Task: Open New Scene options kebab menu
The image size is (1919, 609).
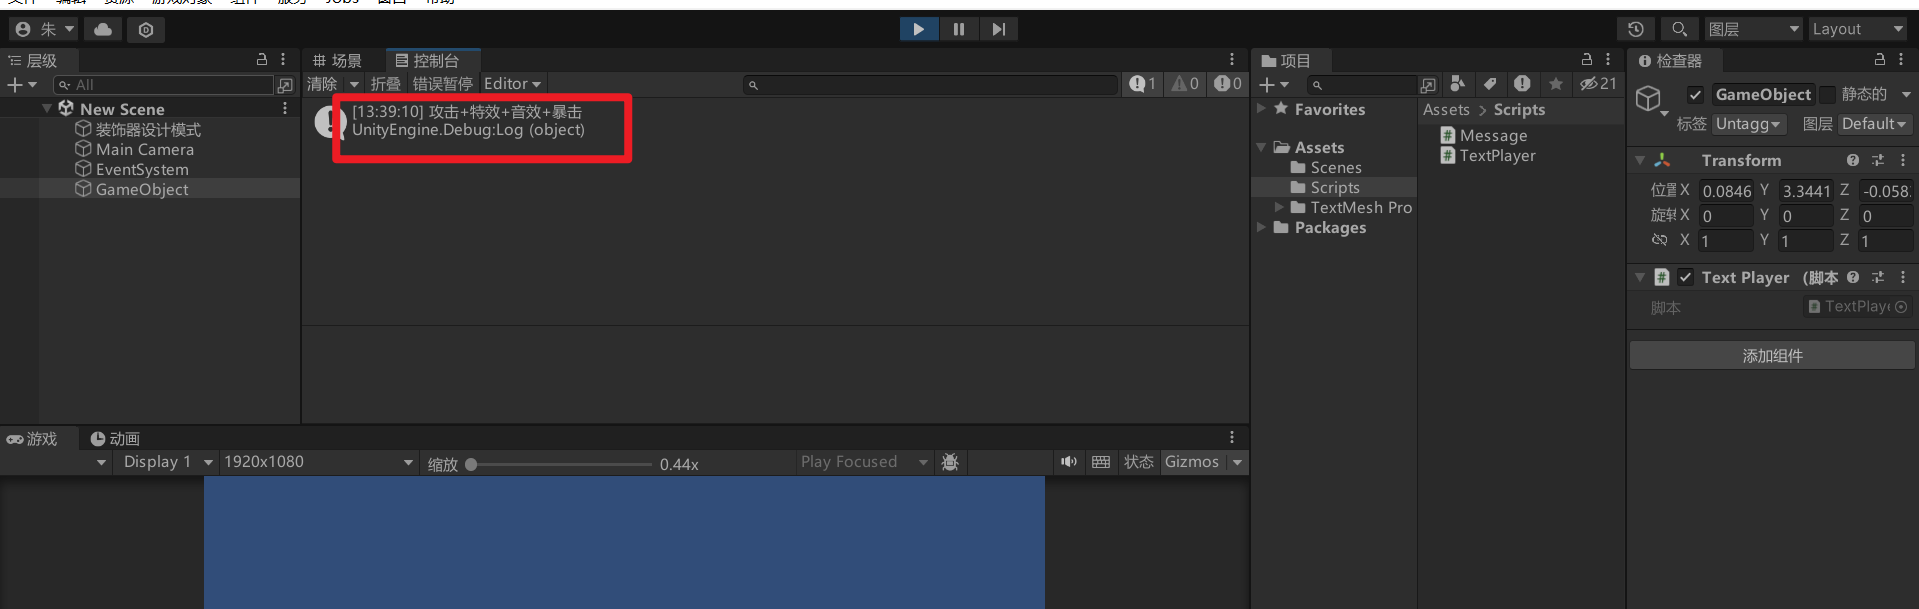Action: pyautogui.click(x=285, y=108)
